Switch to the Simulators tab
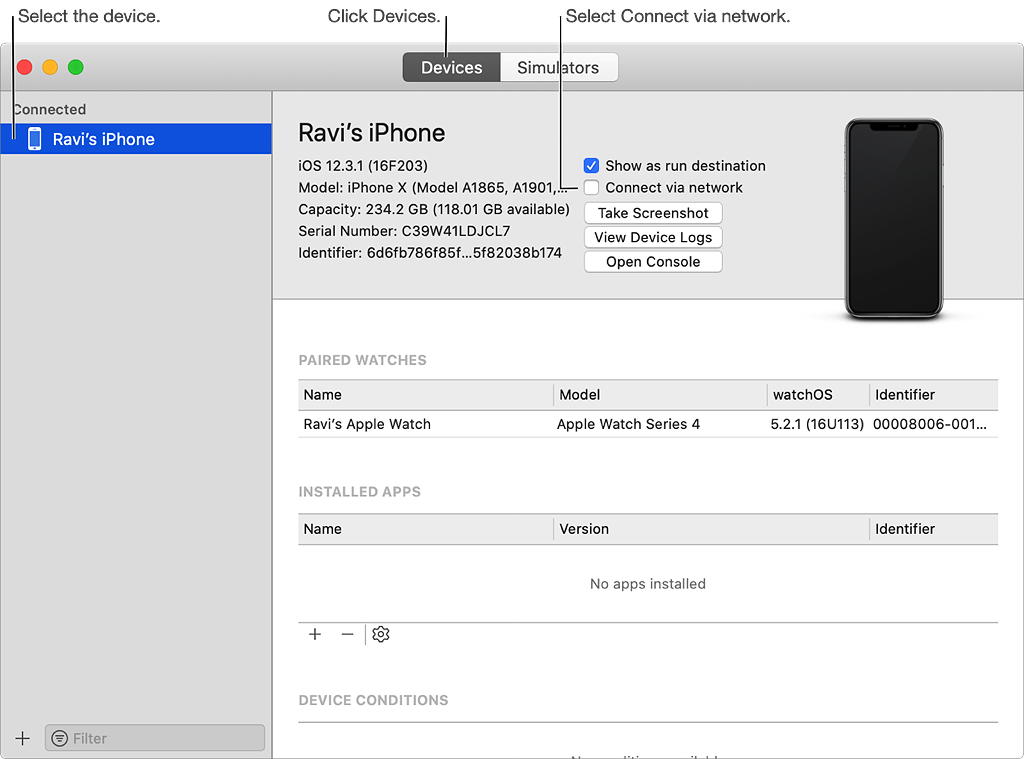The height and width of the screenshot is (759, 1024). click(x=558, y=67)
